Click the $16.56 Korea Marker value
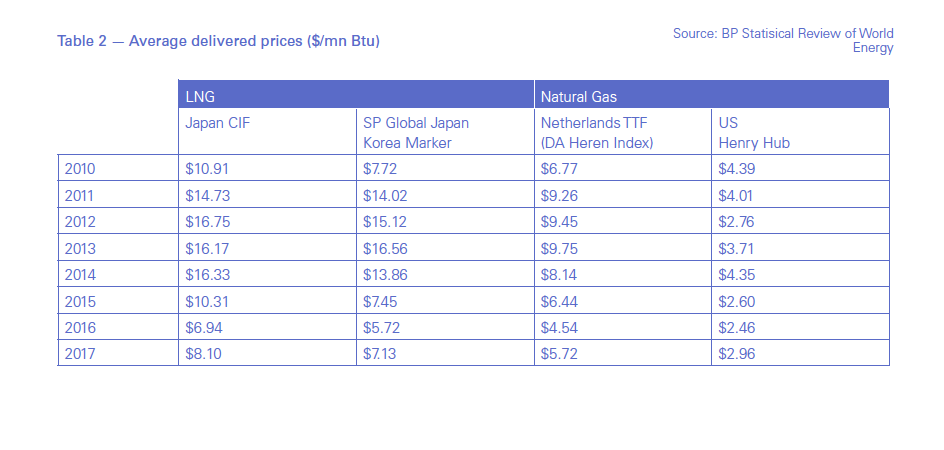The height and width of the screenshot is (450, 944). click(385, 248)
